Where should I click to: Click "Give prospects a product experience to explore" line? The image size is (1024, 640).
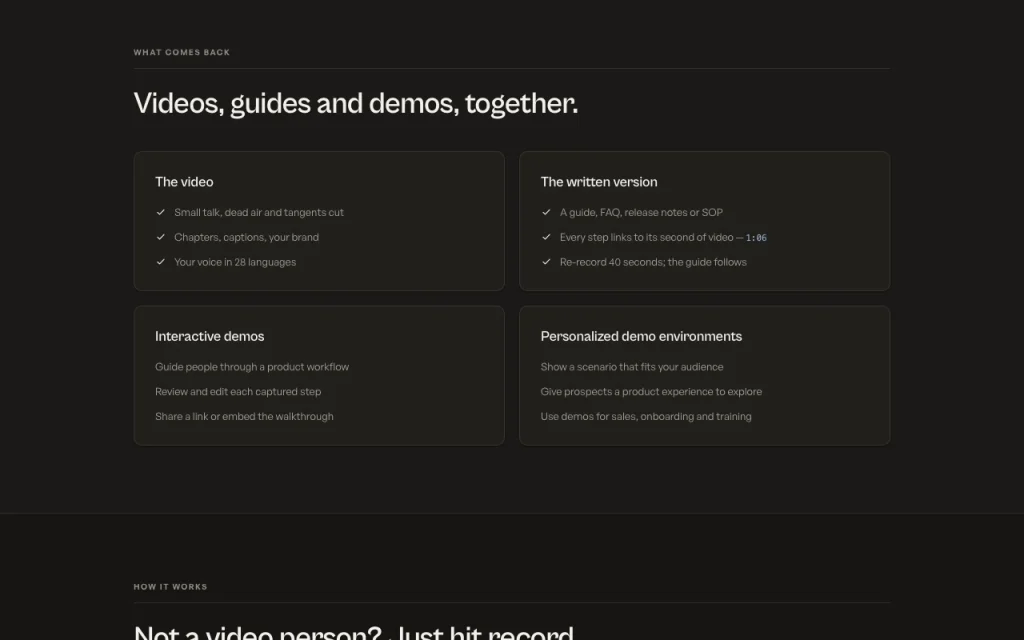coord(651,392)
